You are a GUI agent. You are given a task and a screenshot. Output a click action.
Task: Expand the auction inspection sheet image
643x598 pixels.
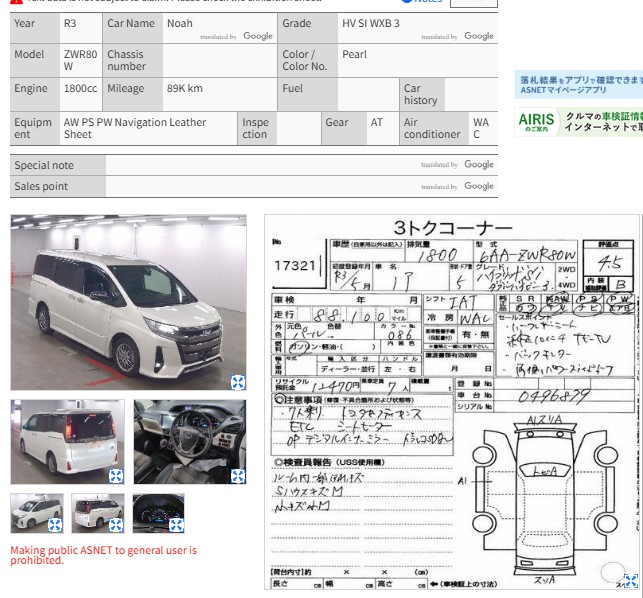tap(631, 581)
